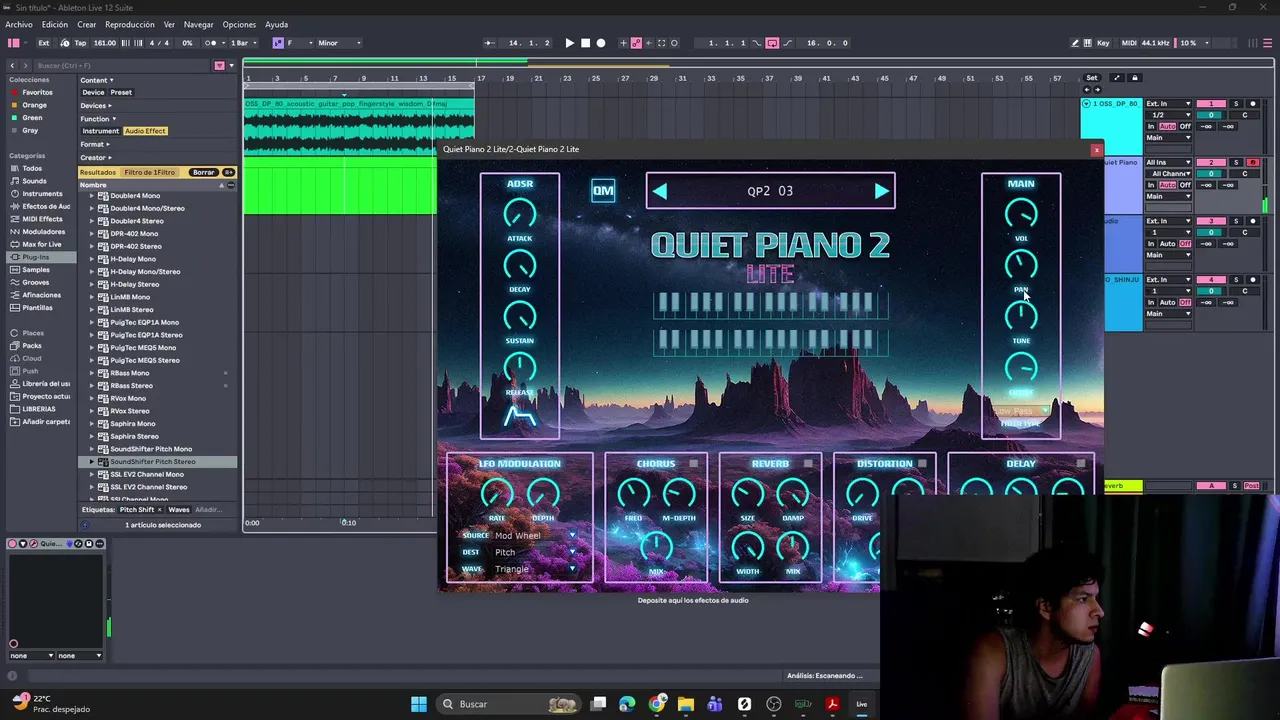Open the Reproducción menu

click(130, 25)
